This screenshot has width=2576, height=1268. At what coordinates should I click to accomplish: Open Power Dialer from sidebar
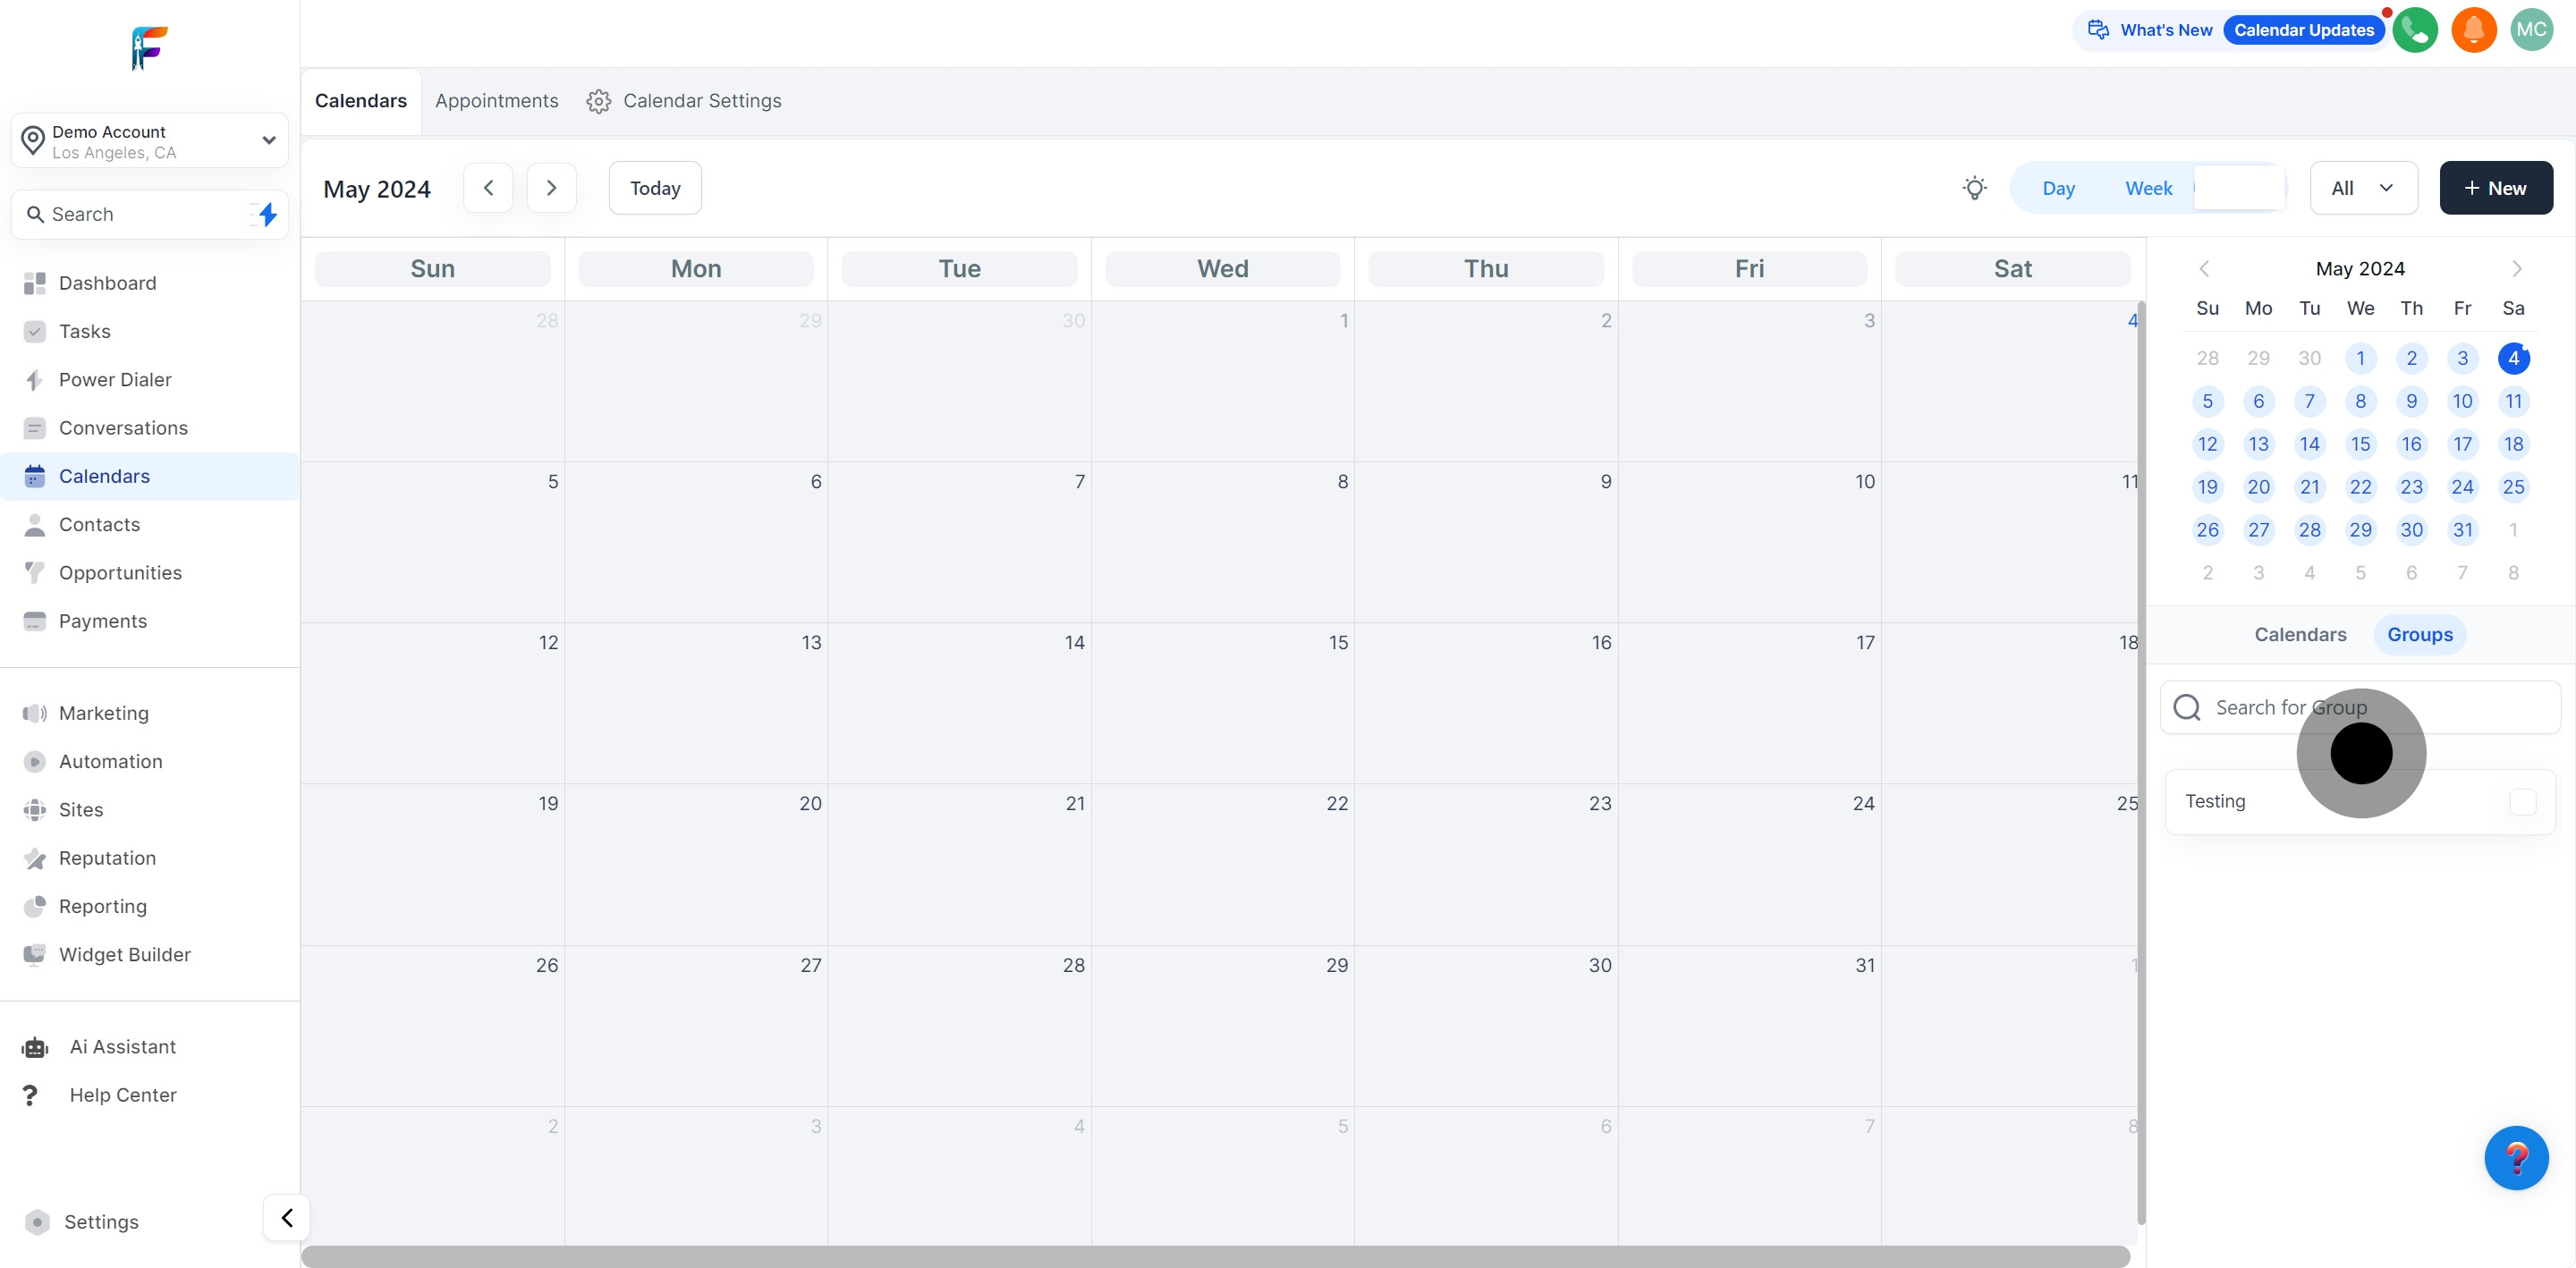(x=115, y=380)
